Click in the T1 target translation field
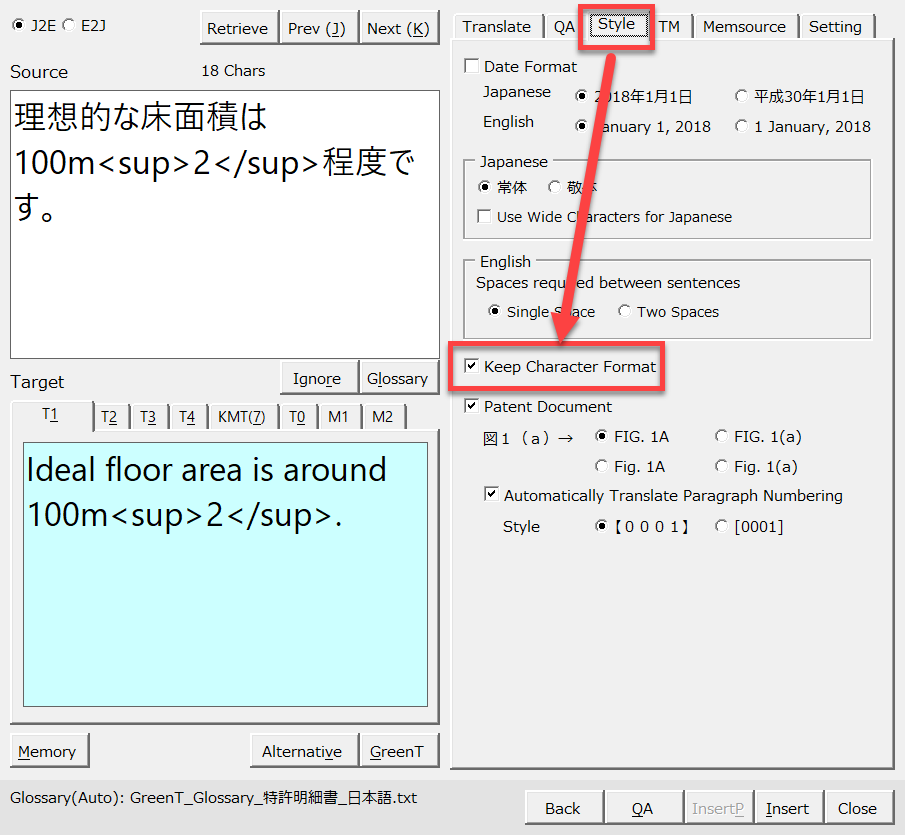Viewport: 905px width, 835px height. pos(225,600)
